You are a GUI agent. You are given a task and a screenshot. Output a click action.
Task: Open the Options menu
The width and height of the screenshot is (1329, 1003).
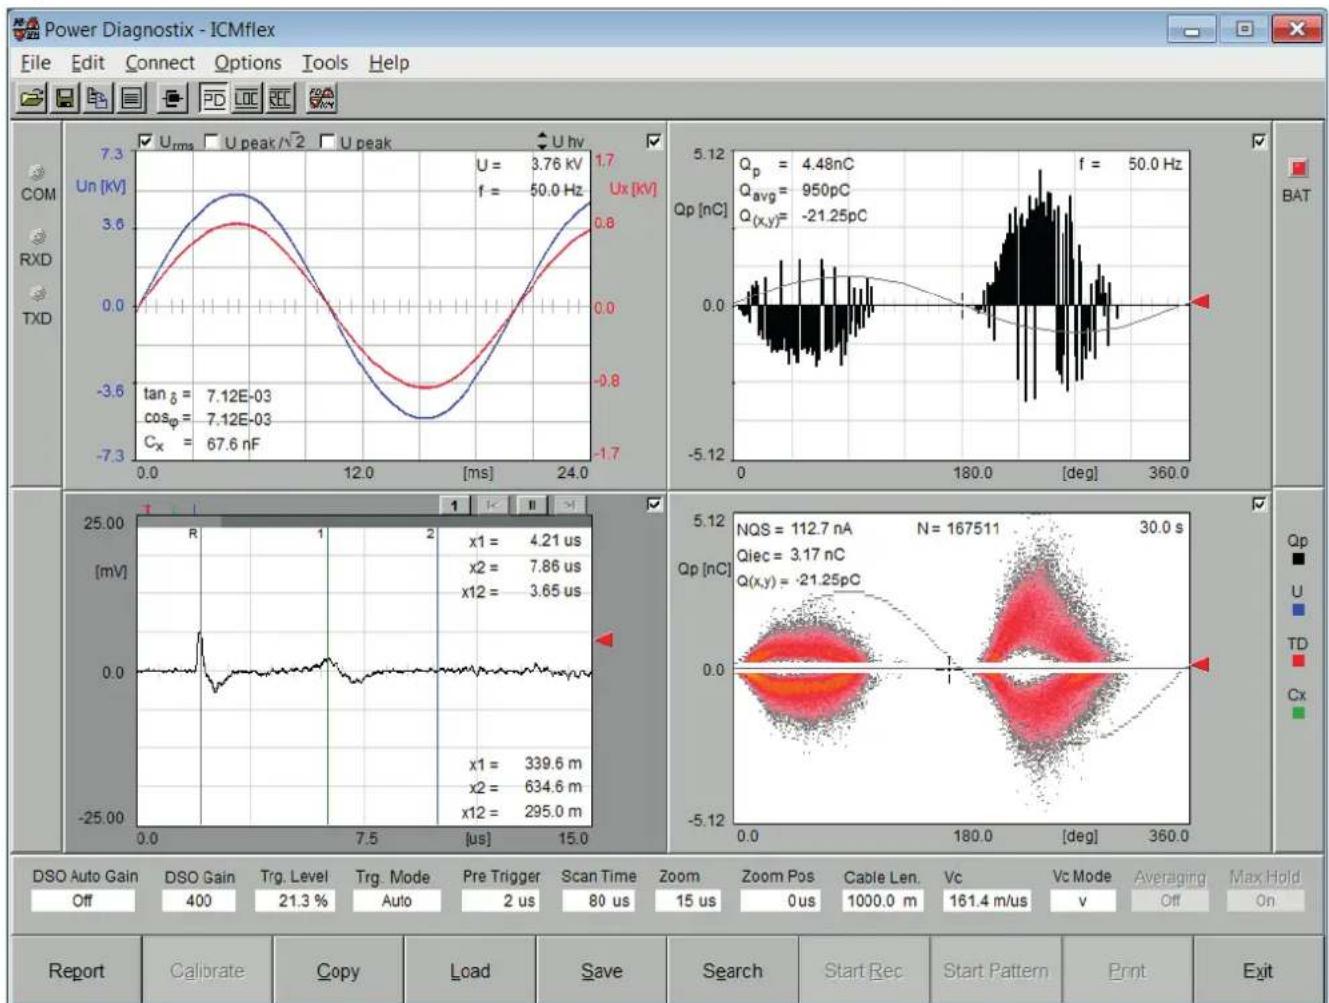[248, 62]
